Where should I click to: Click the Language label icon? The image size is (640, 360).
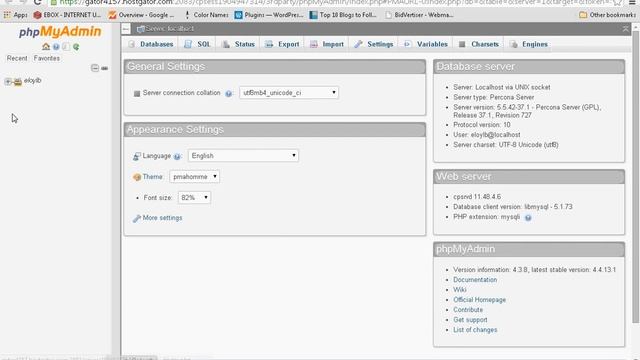tap(137, 156)
